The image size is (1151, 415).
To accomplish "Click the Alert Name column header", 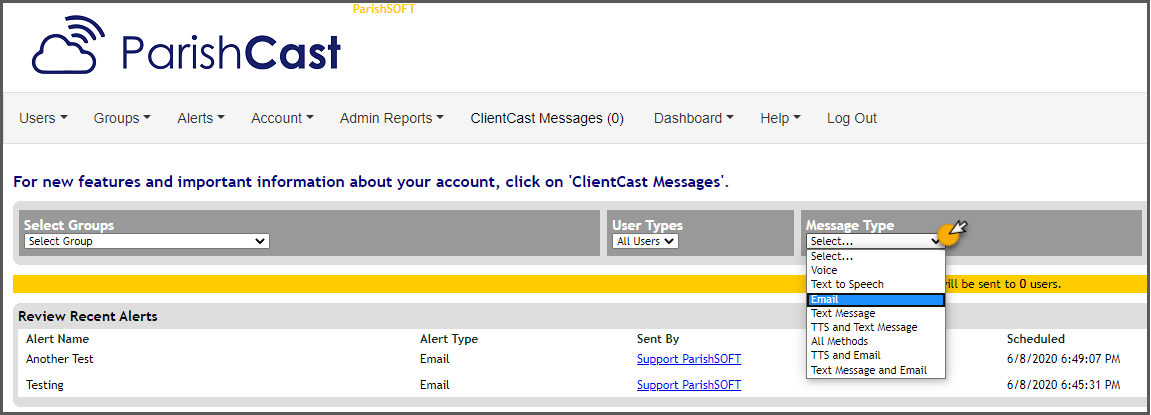I will (57, 339).
